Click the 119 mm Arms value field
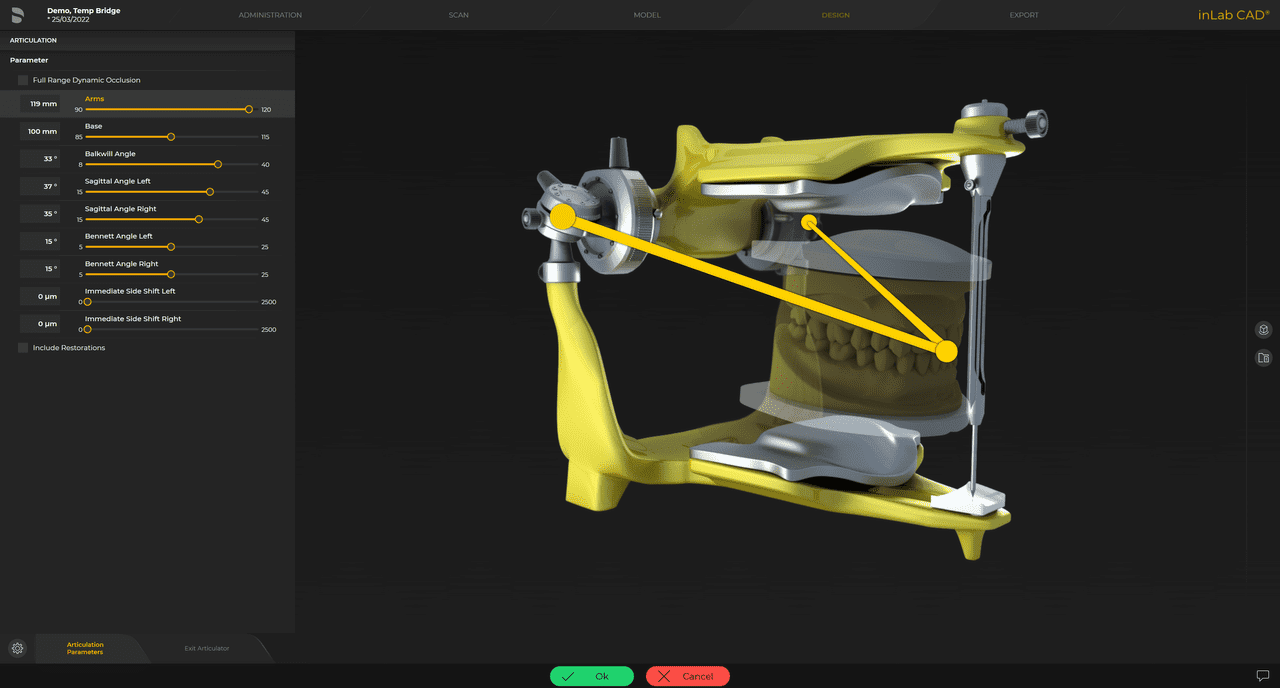The image size is (1280, 688). click(x=41, y=103)
